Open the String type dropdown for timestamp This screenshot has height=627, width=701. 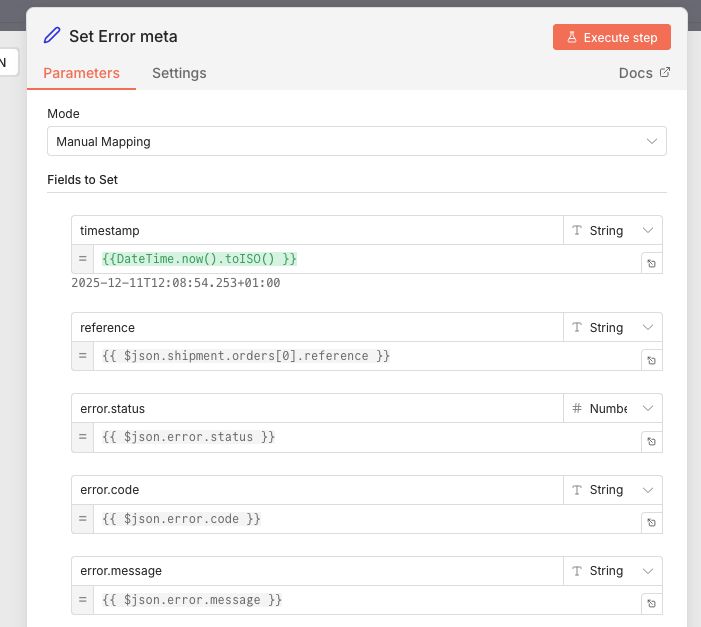612,231
